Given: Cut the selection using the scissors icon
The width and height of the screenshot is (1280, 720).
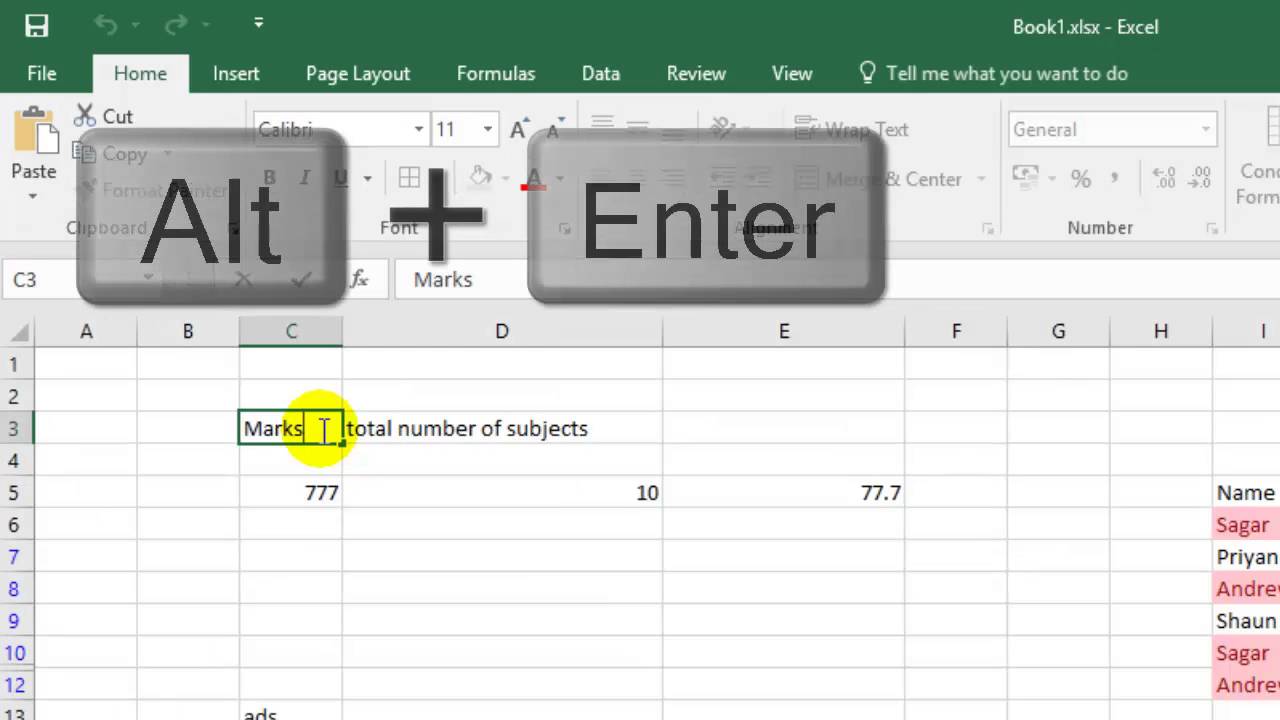Looking at the screenshot, I should [103, 116].
